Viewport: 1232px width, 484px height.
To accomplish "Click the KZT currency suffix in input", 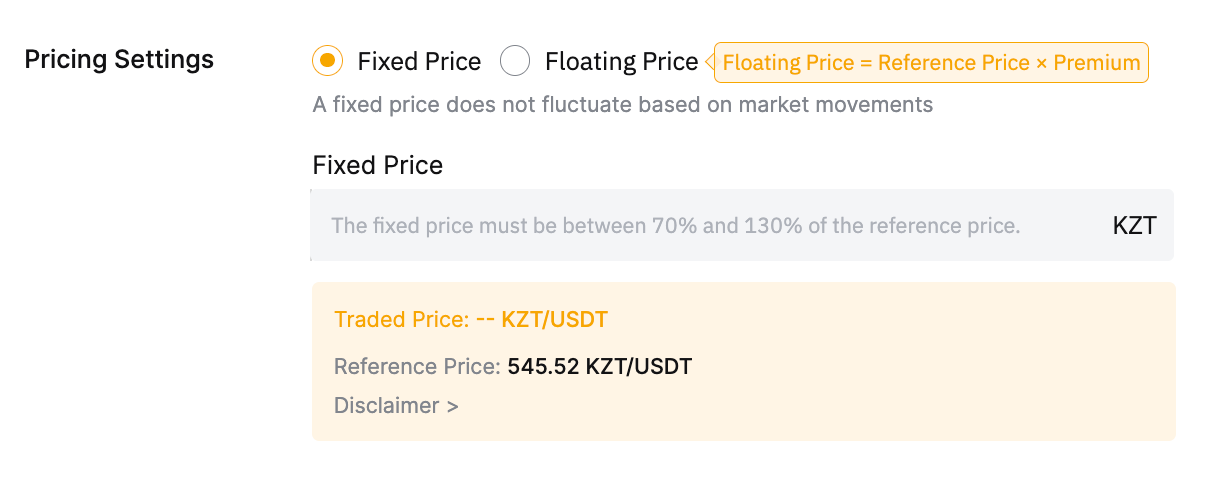I will coord(1134,225).
